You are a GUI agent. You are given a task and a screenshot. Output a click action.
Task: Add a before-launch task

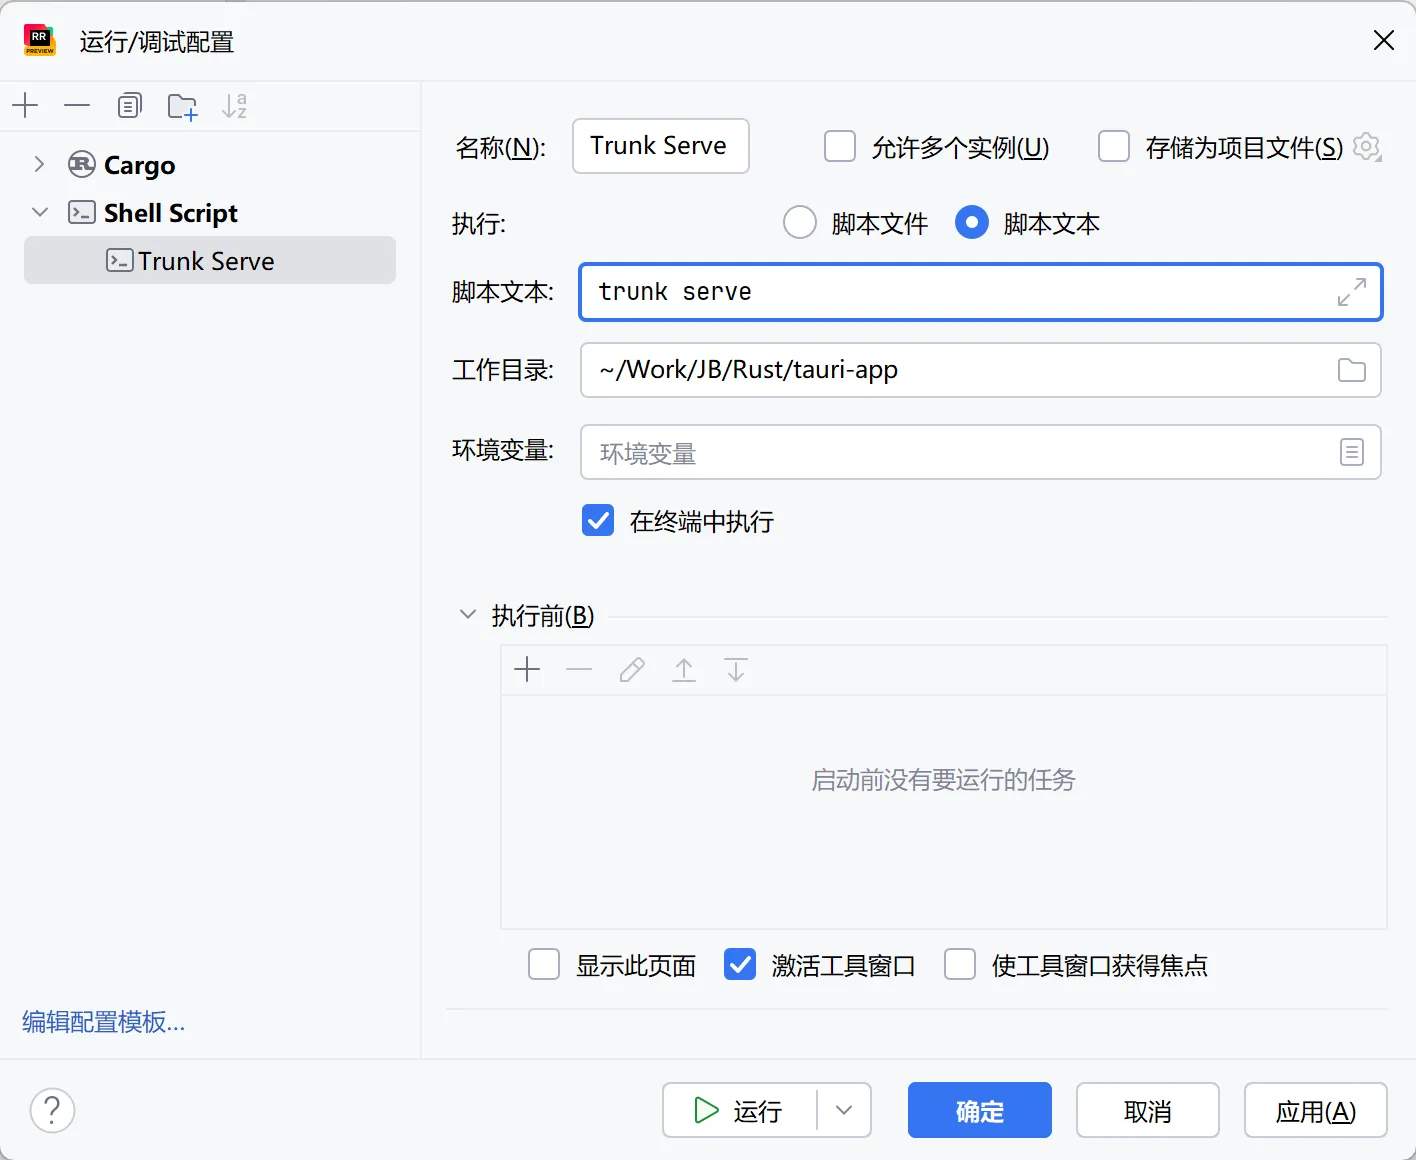click(x=527, y=670)
